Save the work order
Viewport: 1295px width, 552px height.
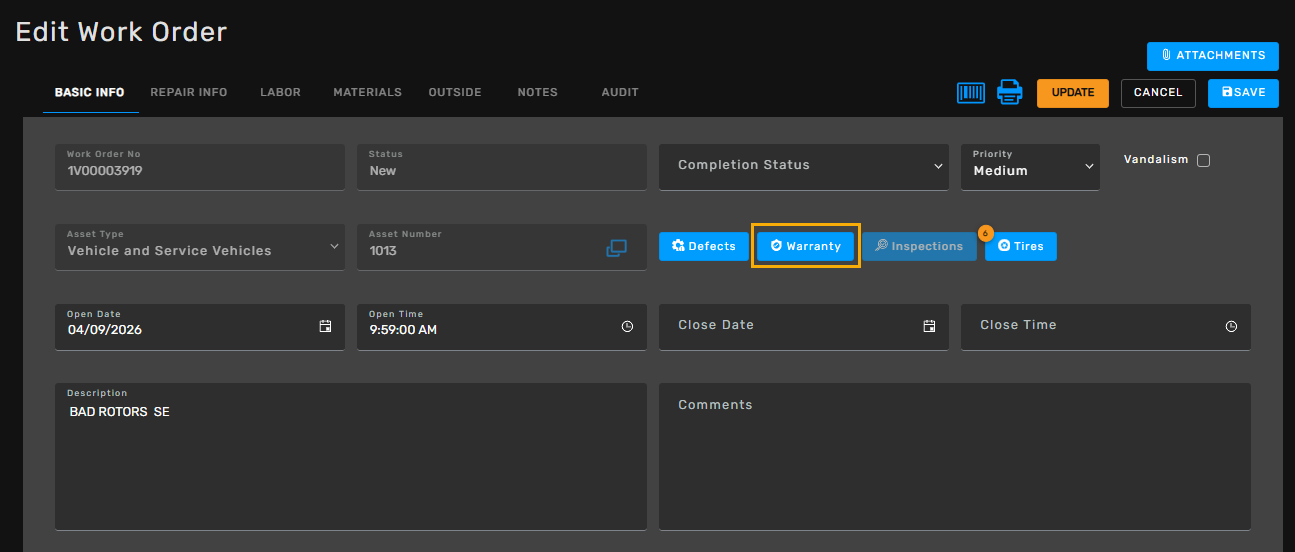click(x=1243, y=93)
